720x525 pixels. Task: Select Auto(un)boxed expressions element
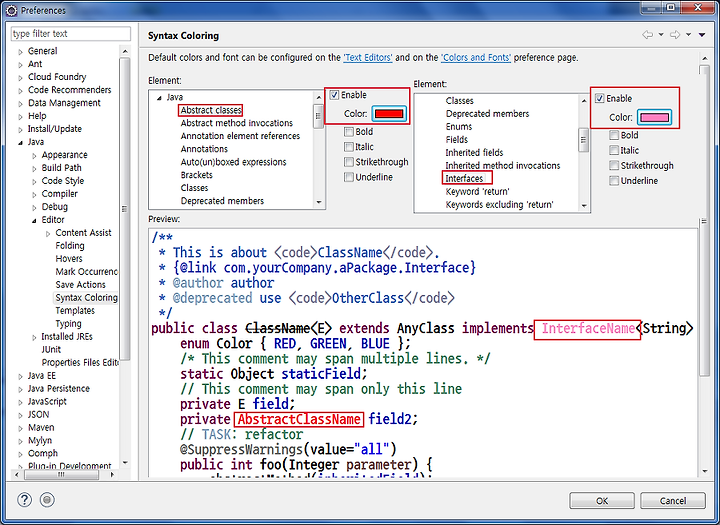233,162
